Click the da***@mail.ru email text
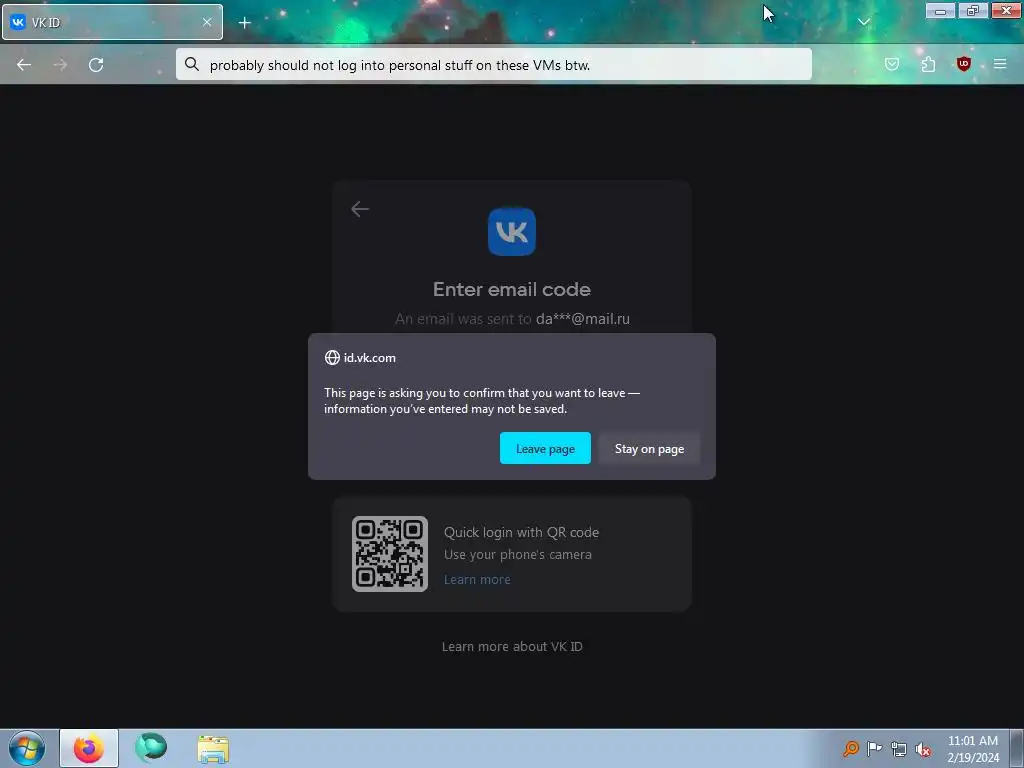 click(x=583, y=319)
